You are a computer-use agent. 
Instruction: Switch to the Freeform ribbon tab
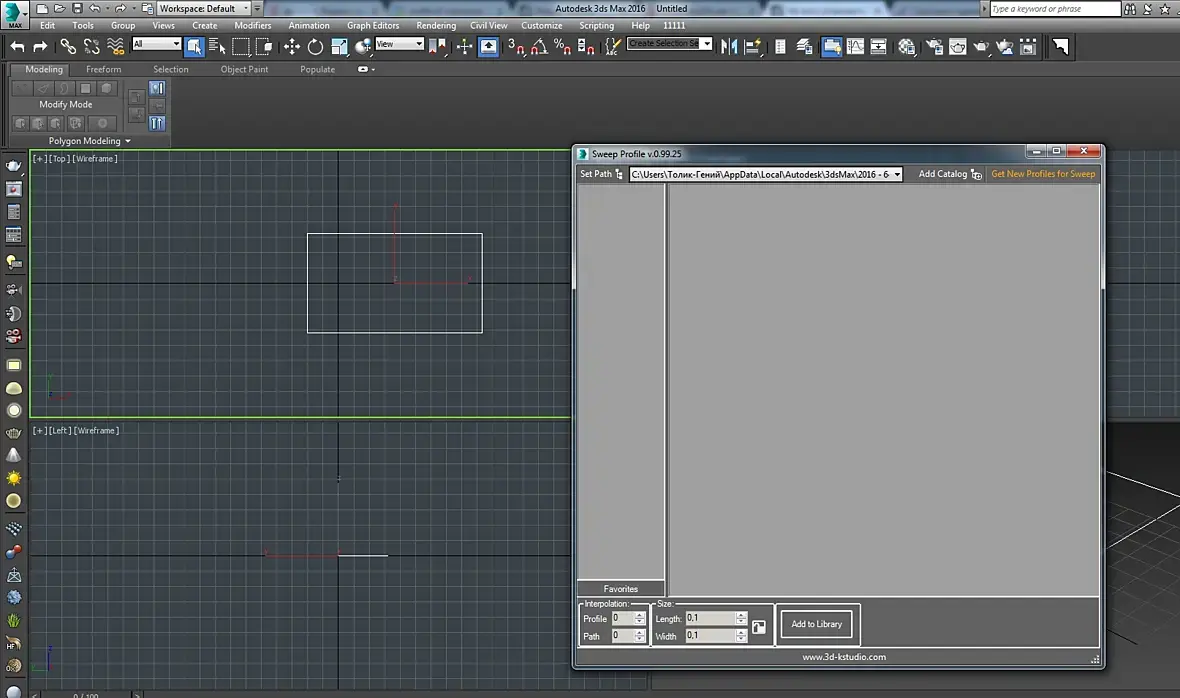coord(103,69)
